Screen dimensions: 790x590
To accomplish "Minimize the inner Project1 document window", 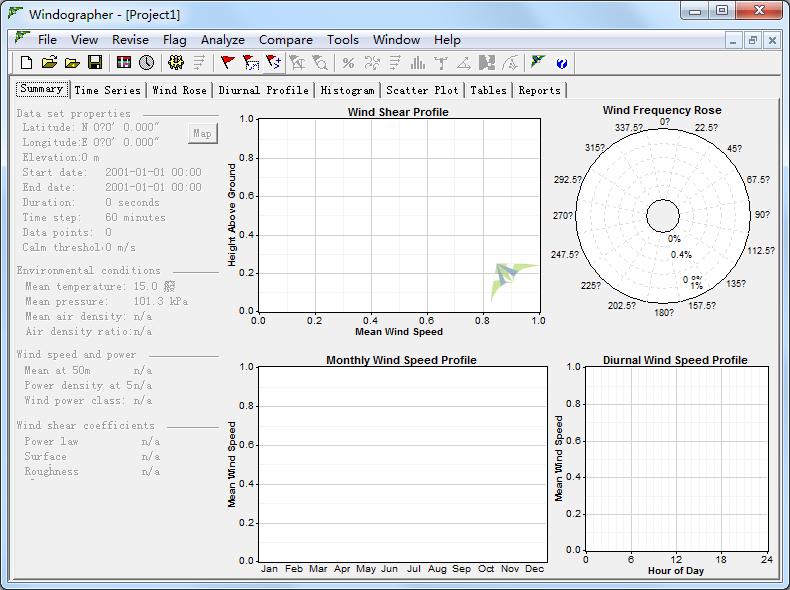I will [x=733, y=40].
